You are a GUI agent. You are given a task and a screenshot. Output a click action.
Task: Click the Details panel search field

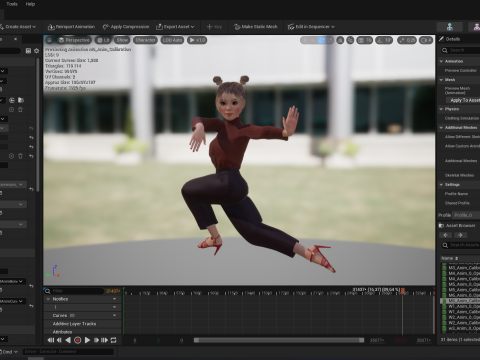click(461, 50)
